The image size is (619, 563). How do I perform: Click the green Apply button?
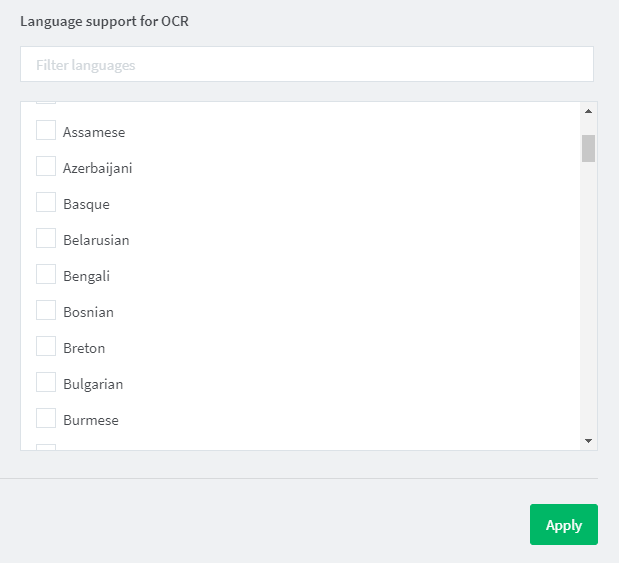(x=564, y=524)
